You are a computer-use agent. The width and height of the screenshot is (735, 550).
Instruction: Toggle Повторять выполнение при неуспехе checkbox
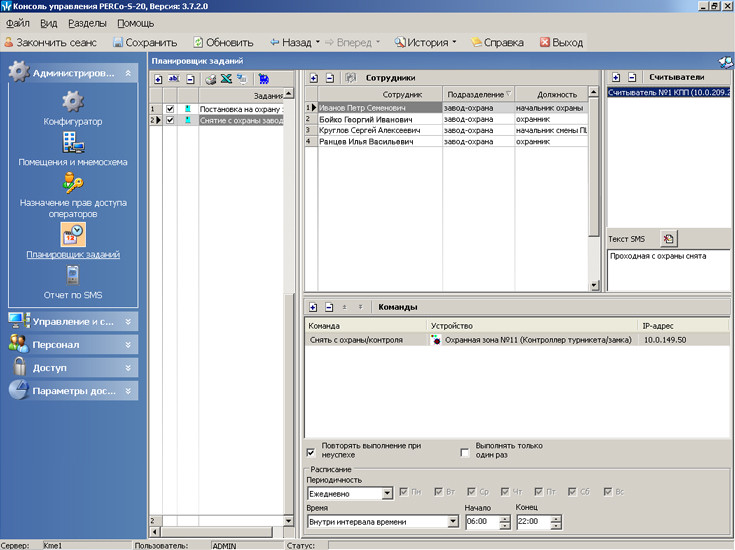coord(310,452)
